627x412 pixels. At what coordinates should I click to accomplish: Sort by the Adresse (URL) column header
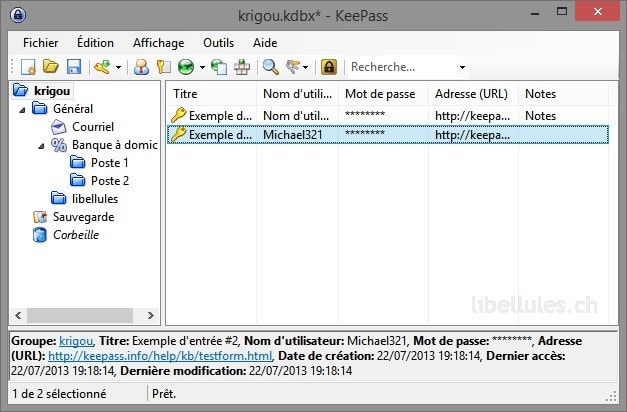tap(473, 94)
